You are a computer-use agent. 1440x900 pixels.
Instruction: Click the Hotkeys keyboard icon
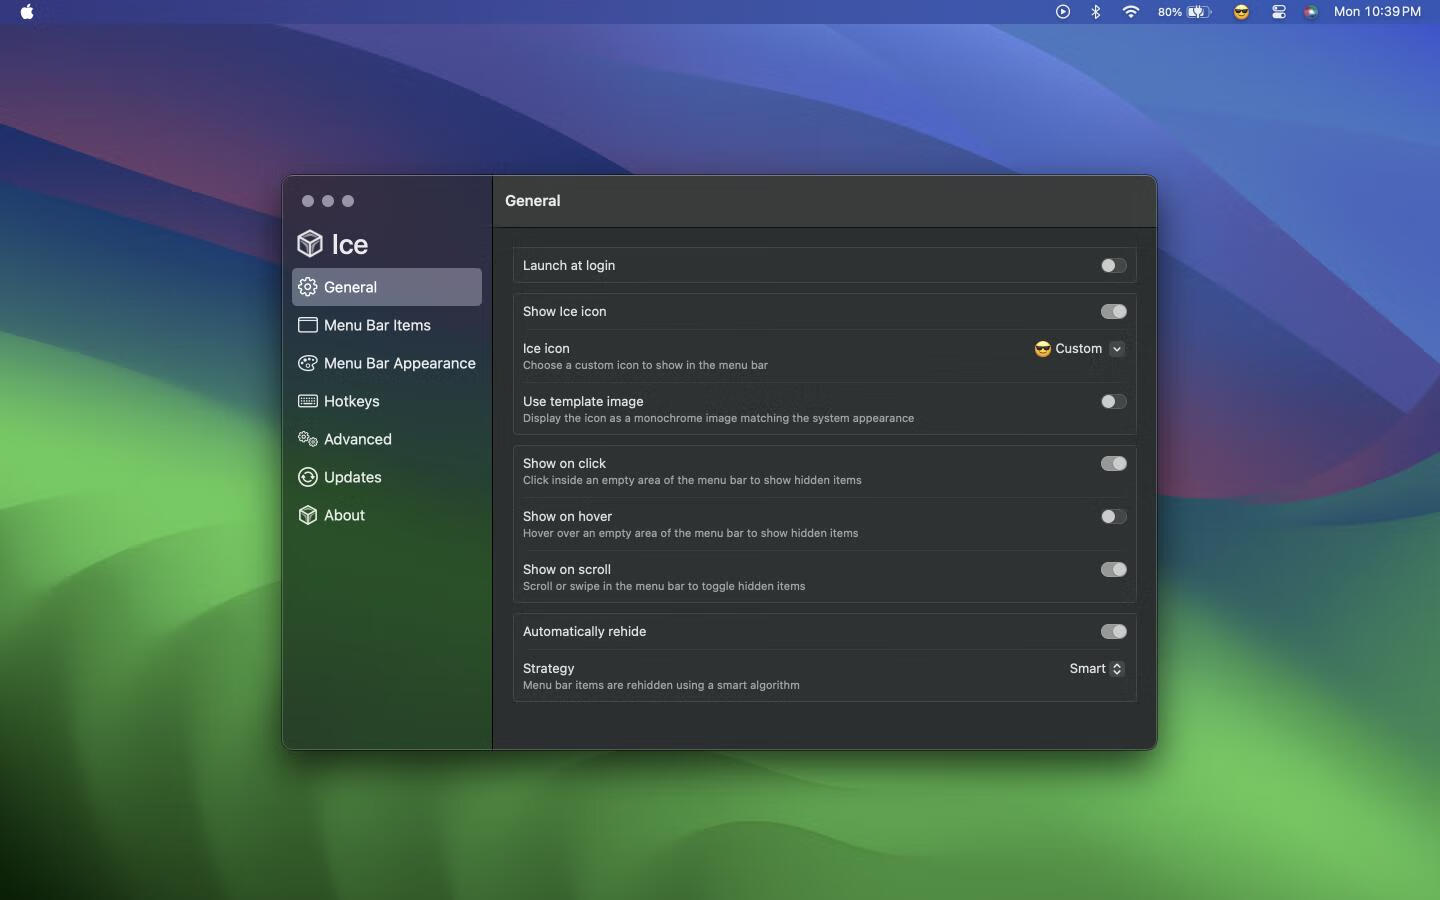(308, 401)
